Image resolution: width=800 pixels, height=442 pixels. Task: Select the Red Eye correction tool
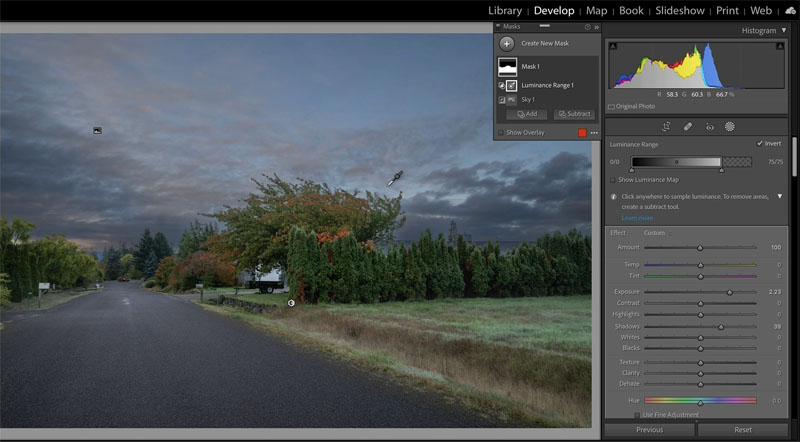coord(710,127)
